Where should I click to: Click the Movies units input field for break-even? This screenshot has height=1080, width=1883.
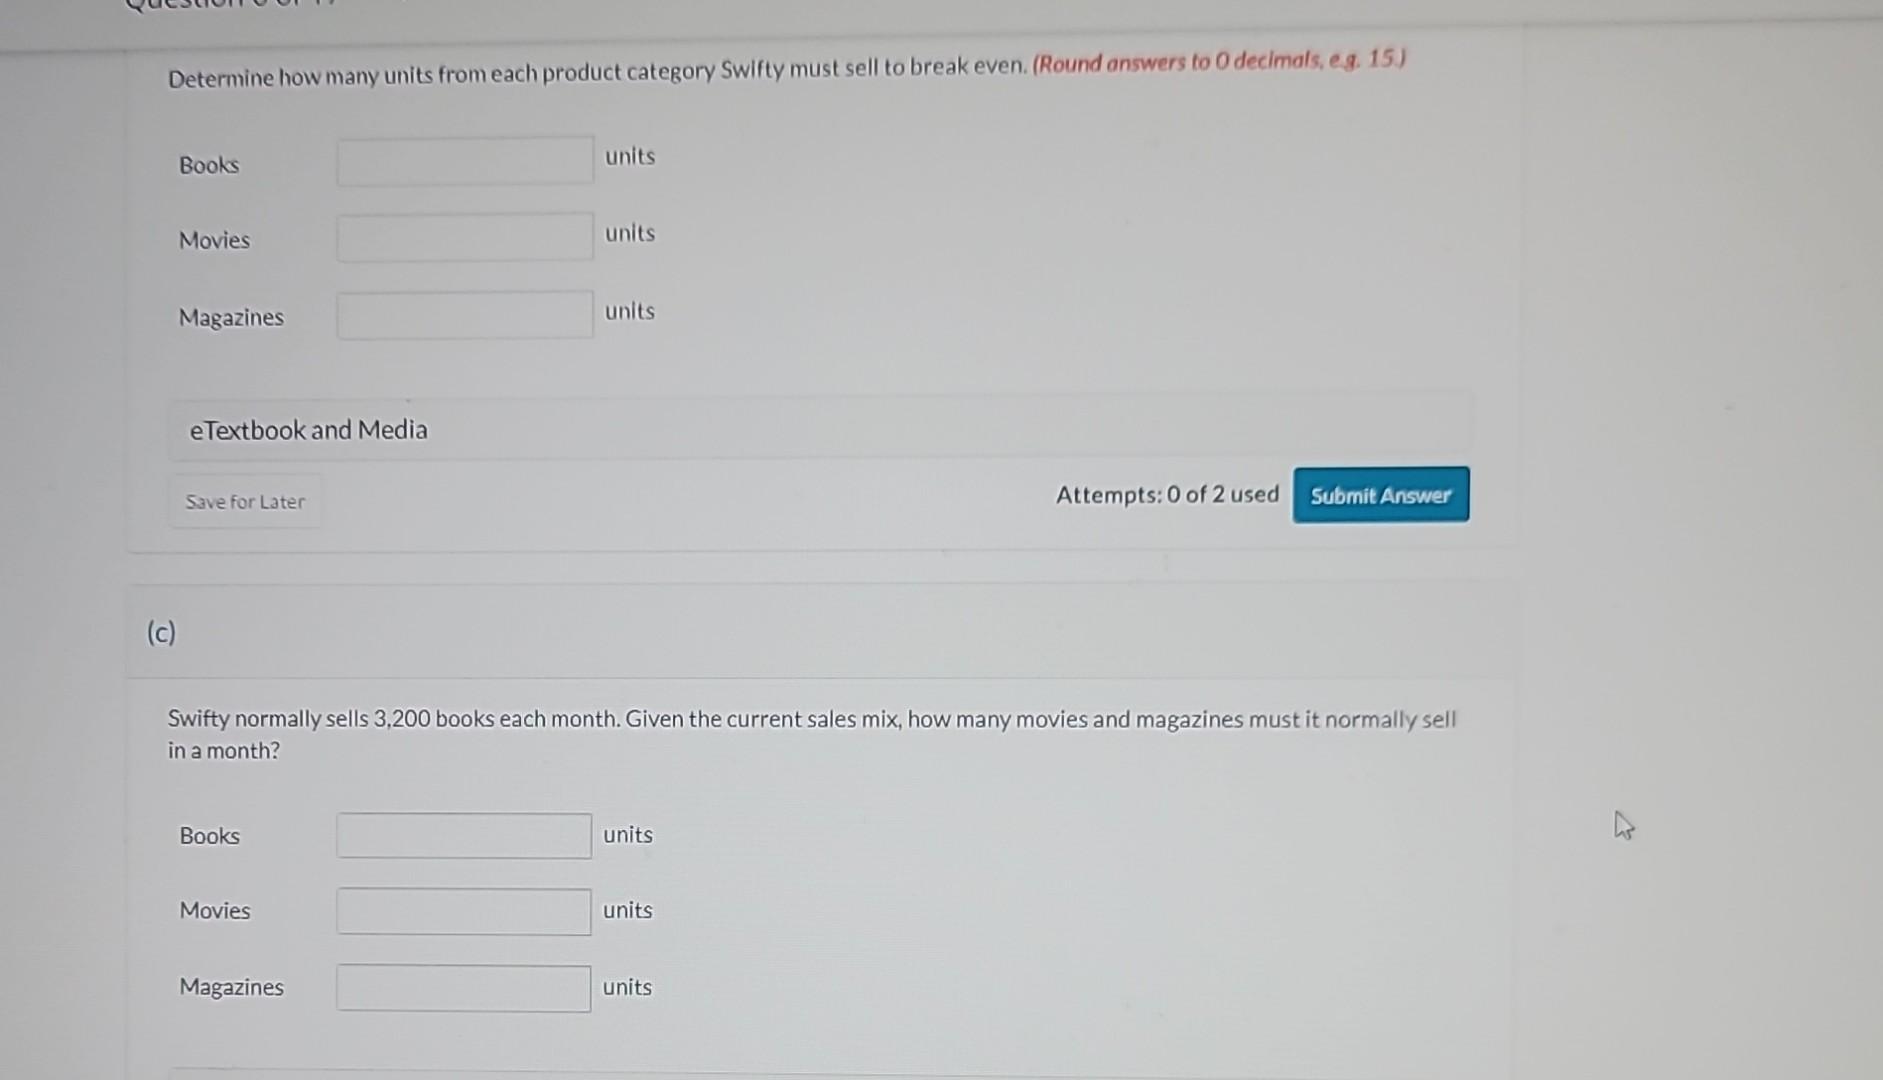(464, 237)
